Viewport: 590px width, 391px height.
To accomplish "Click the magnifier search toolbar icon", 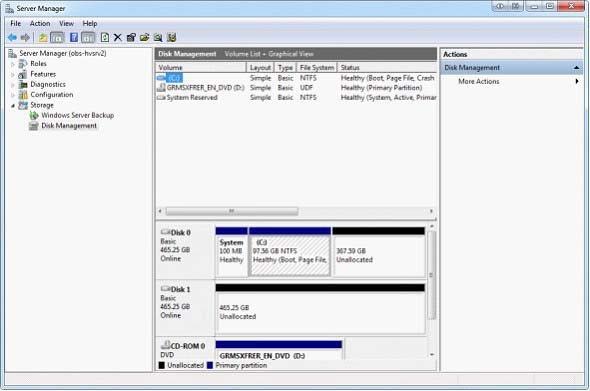I will 158,38.
